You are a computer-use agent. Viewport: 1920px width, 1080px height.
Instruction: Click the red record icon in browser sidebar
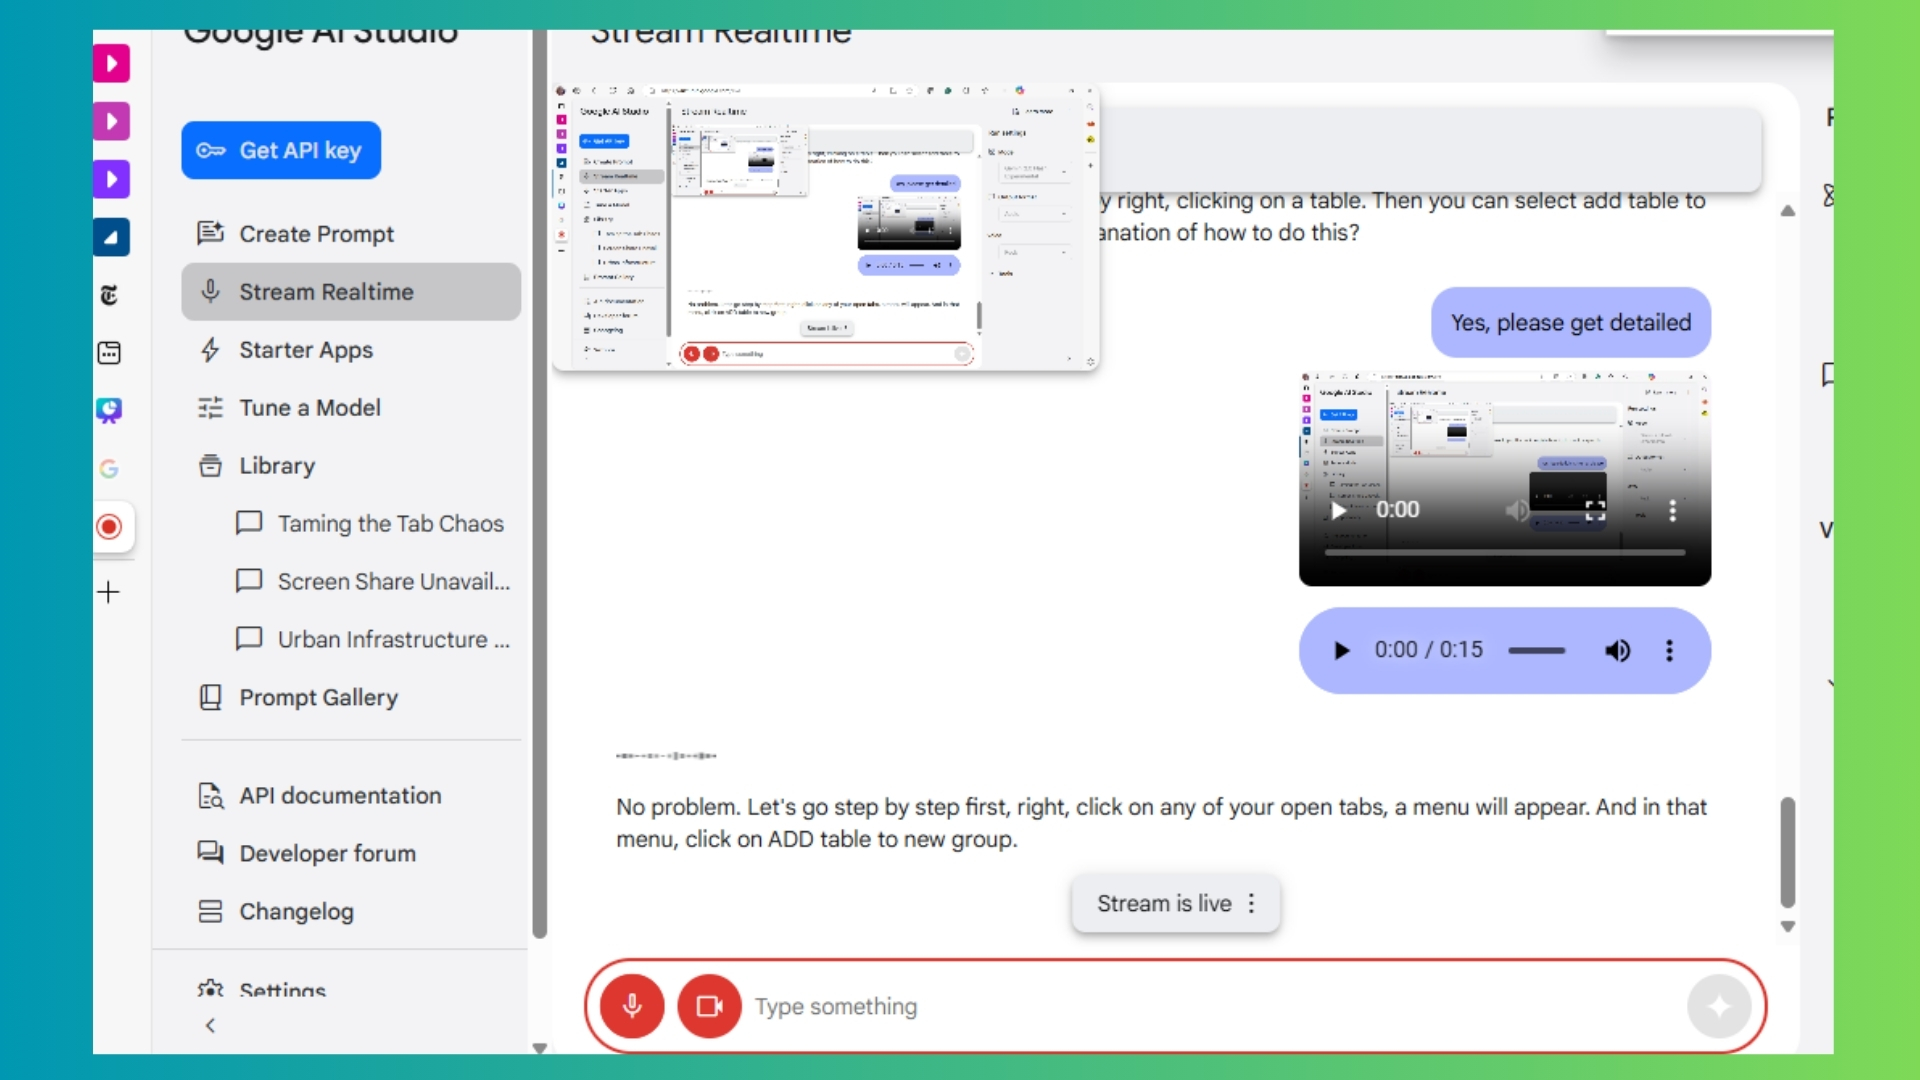click(x=109, y=527)
